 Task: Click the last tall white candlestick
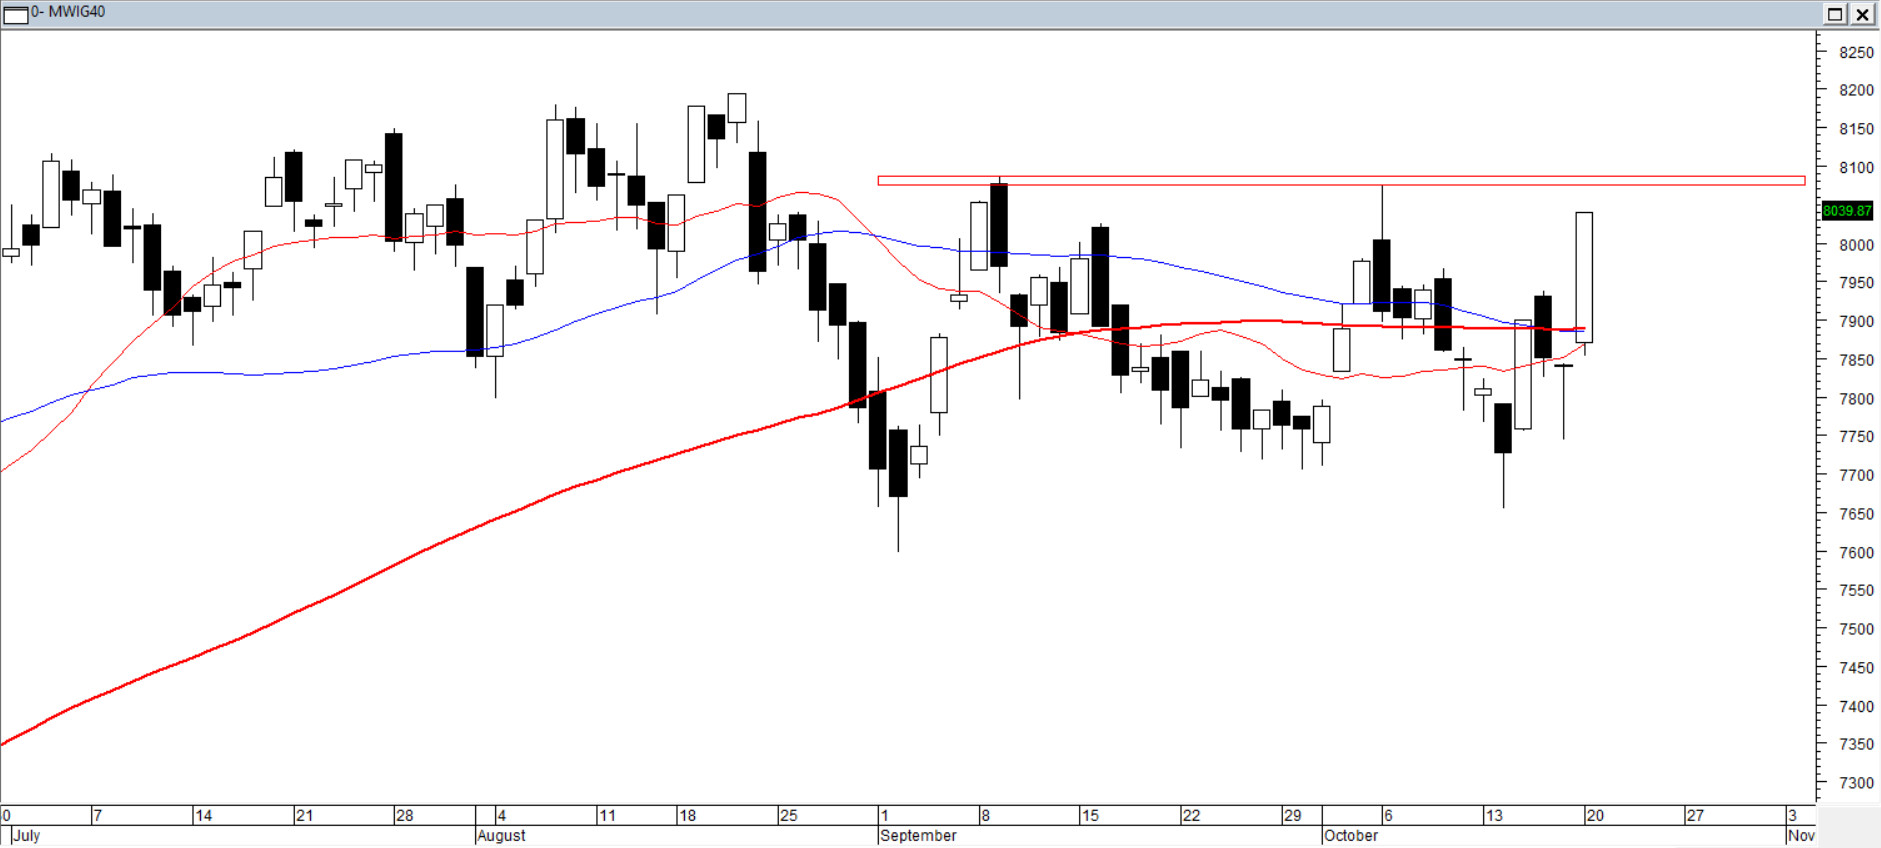[1584, 277]
